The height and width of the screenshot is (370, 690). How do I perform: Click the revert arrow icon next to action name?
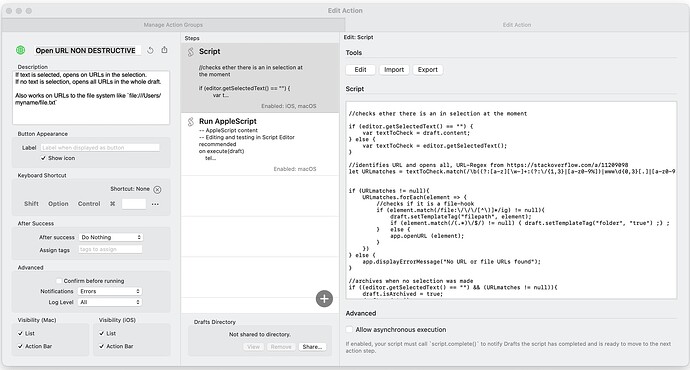pos(150,50)
